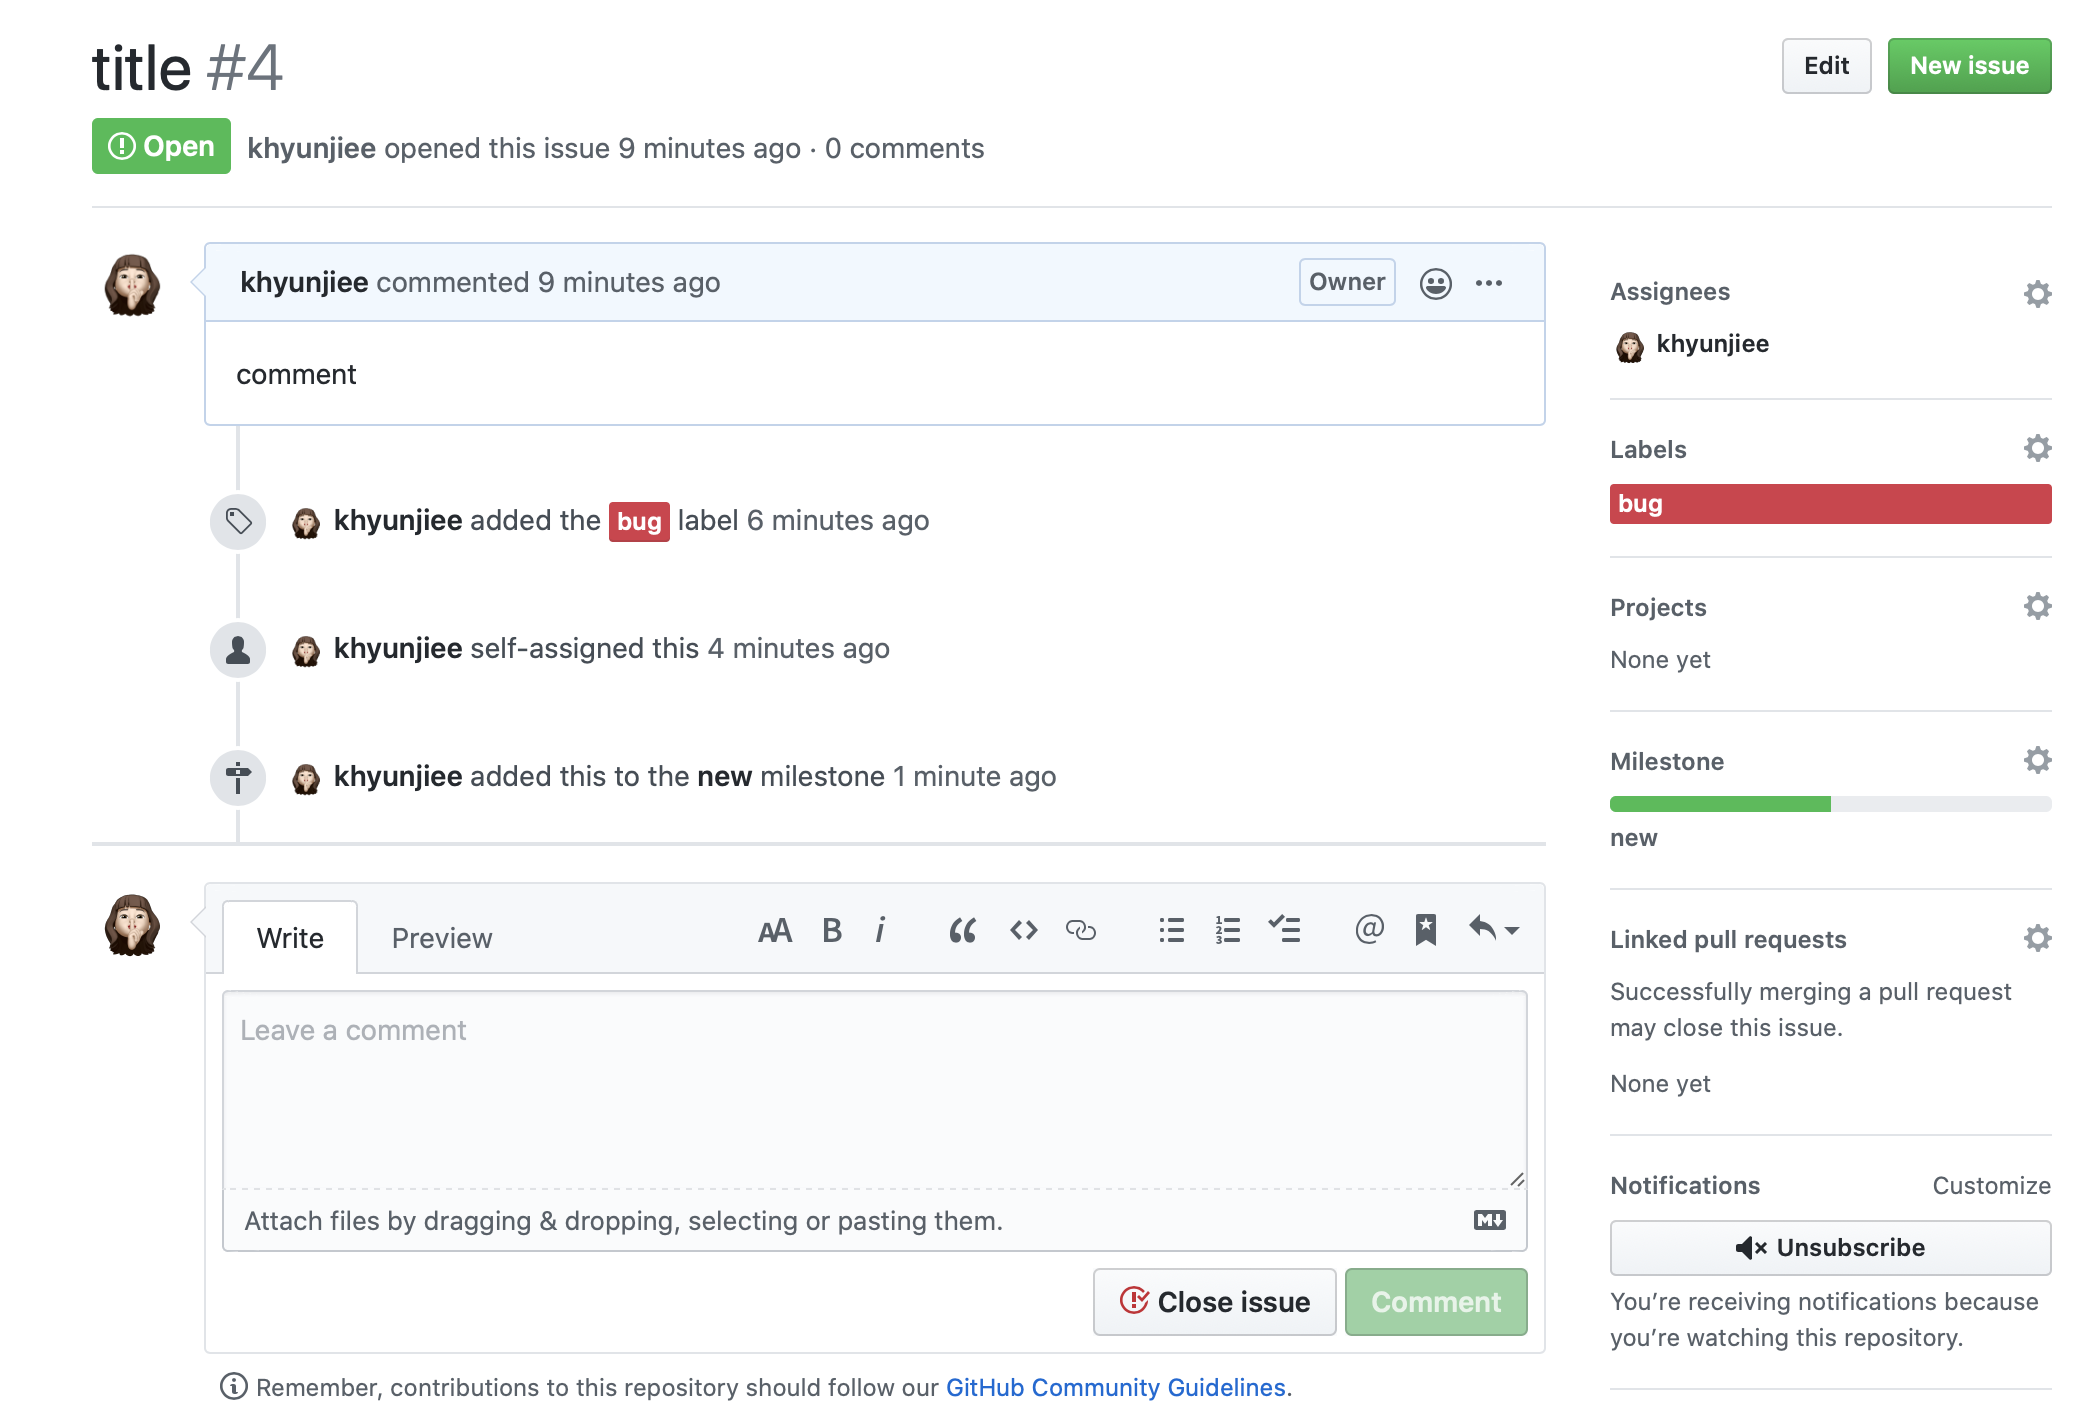Click the Bold formatting icon
The width and height of the screenshot is (2092, 1412).
831,931
